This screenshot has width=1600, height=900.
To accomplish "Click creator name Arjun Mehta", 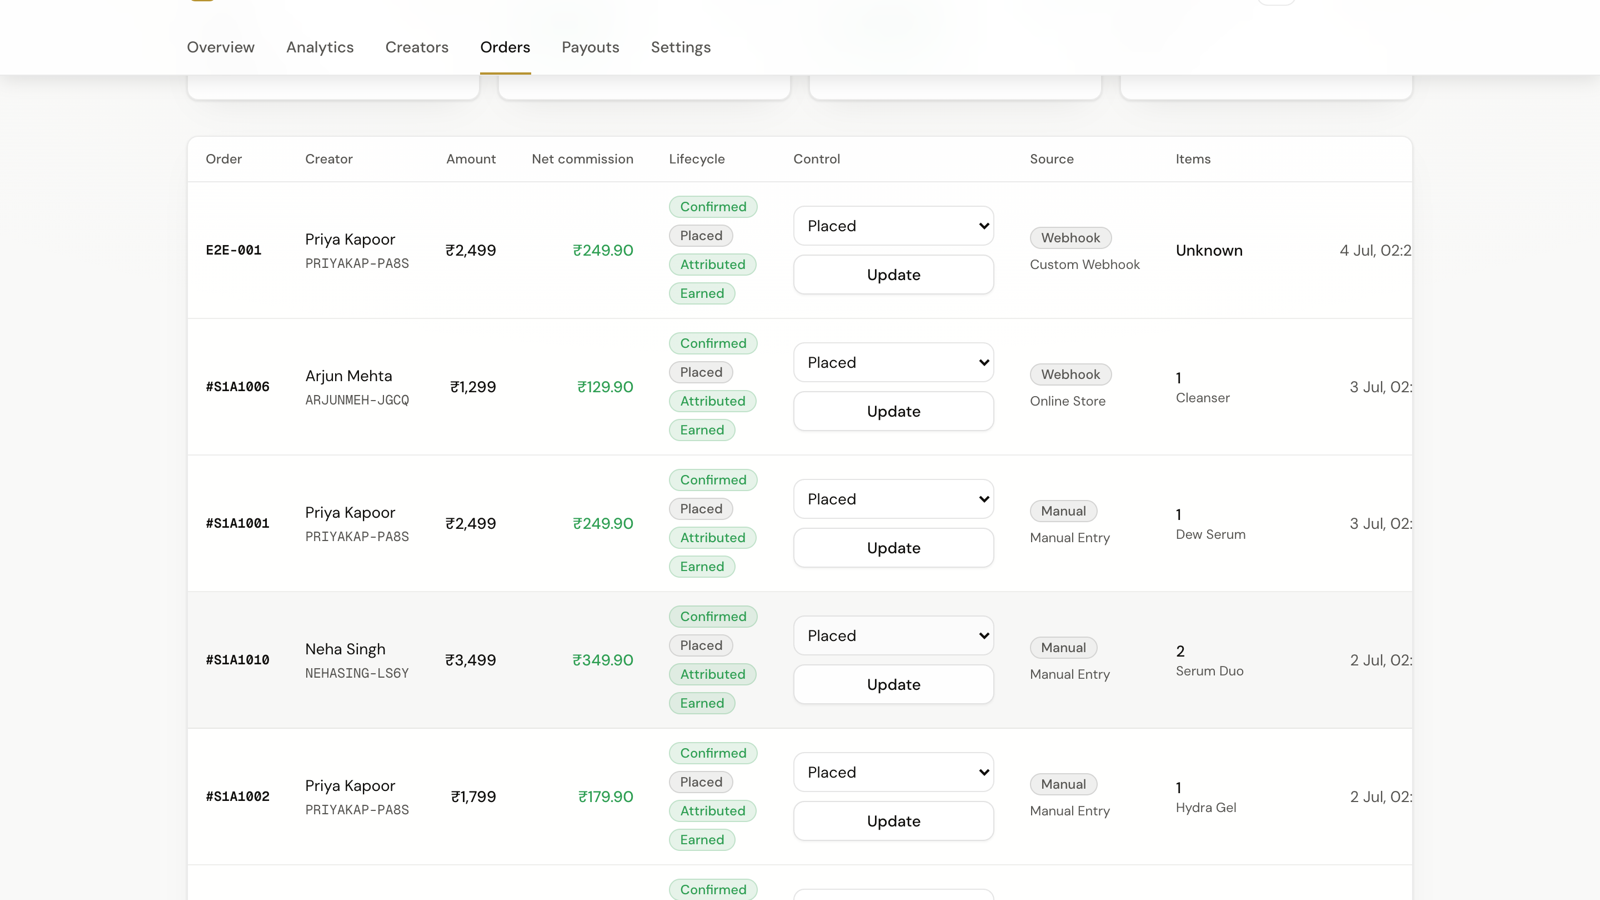I will (349, 376).
